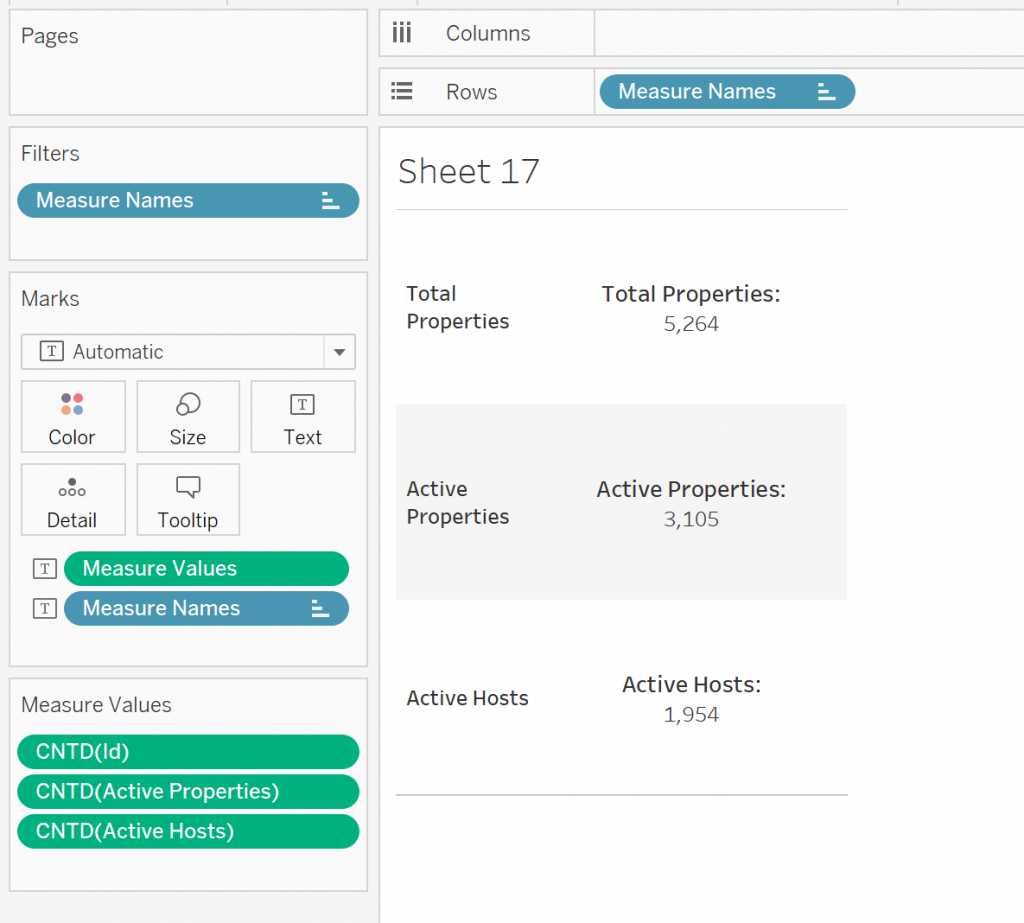This screenshot has width=1024, height=923.
Task: Click sort icon on Rows Measure Names pill
Action: [826, 91]
